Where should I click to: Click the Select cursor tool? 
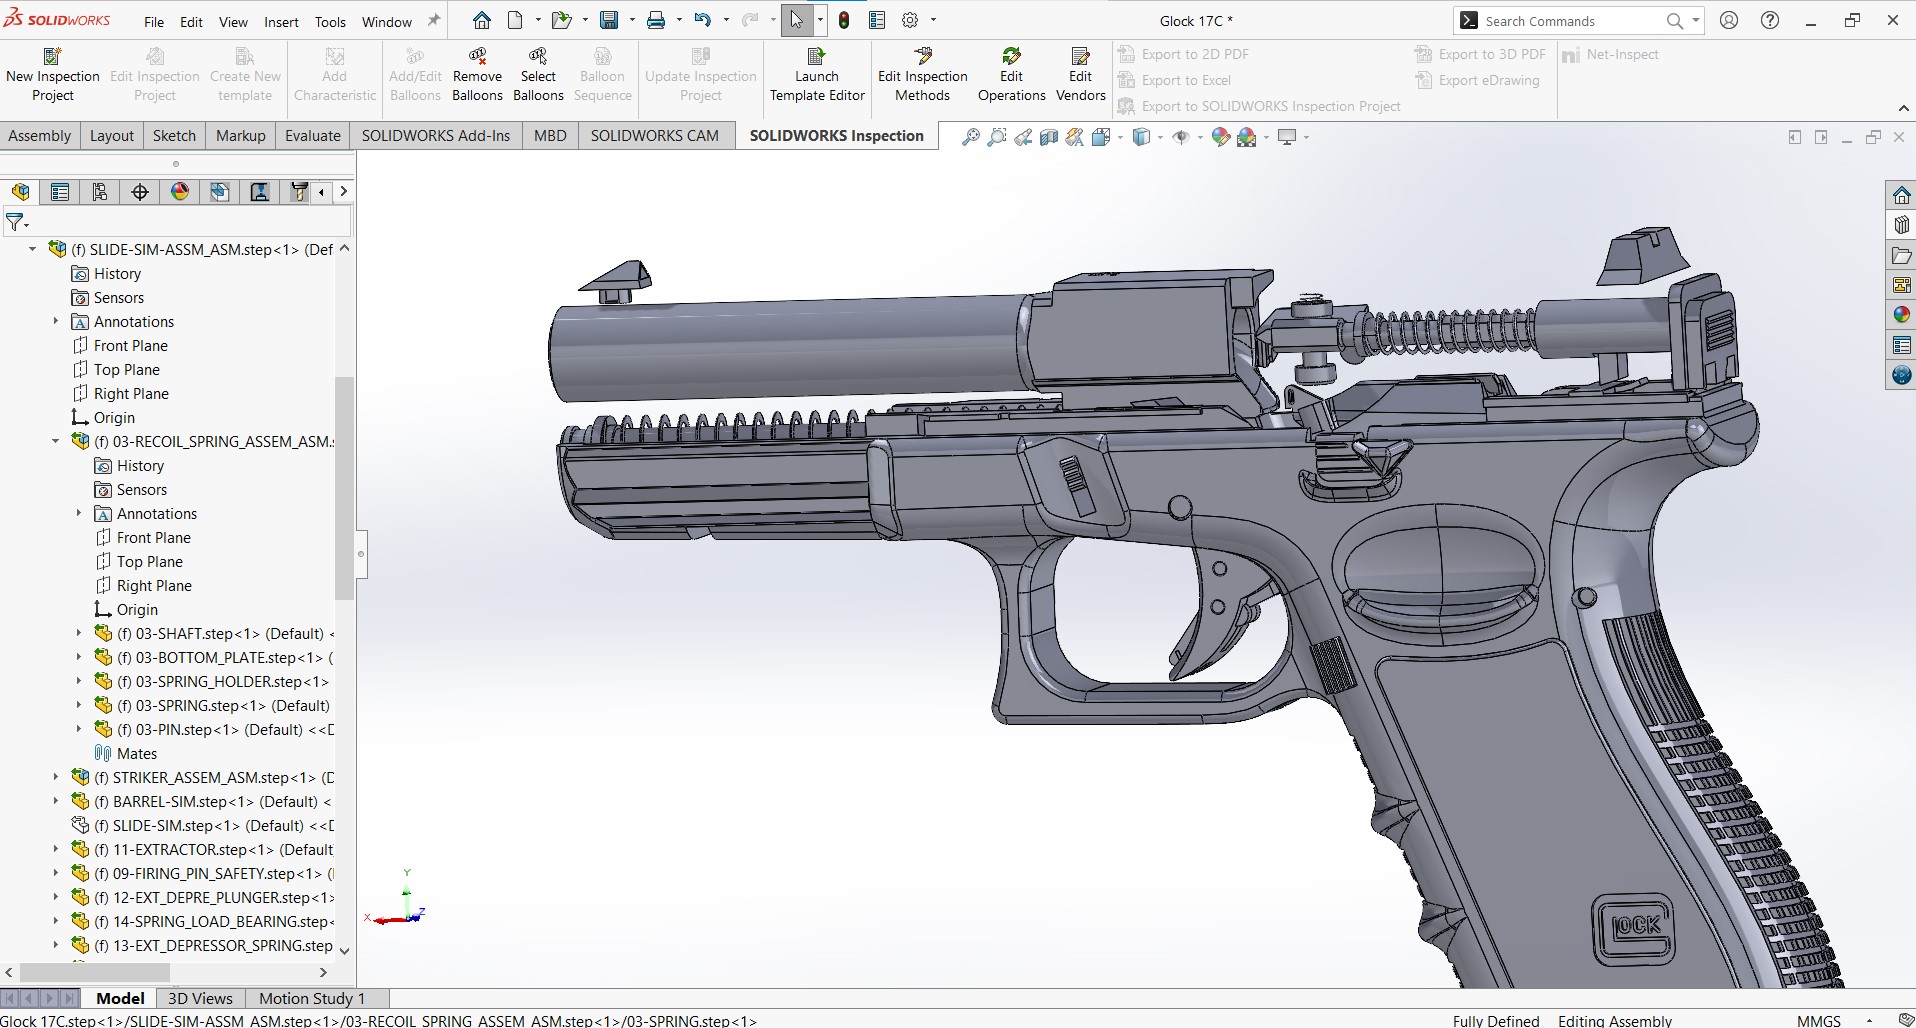click(x=796, y=20)
